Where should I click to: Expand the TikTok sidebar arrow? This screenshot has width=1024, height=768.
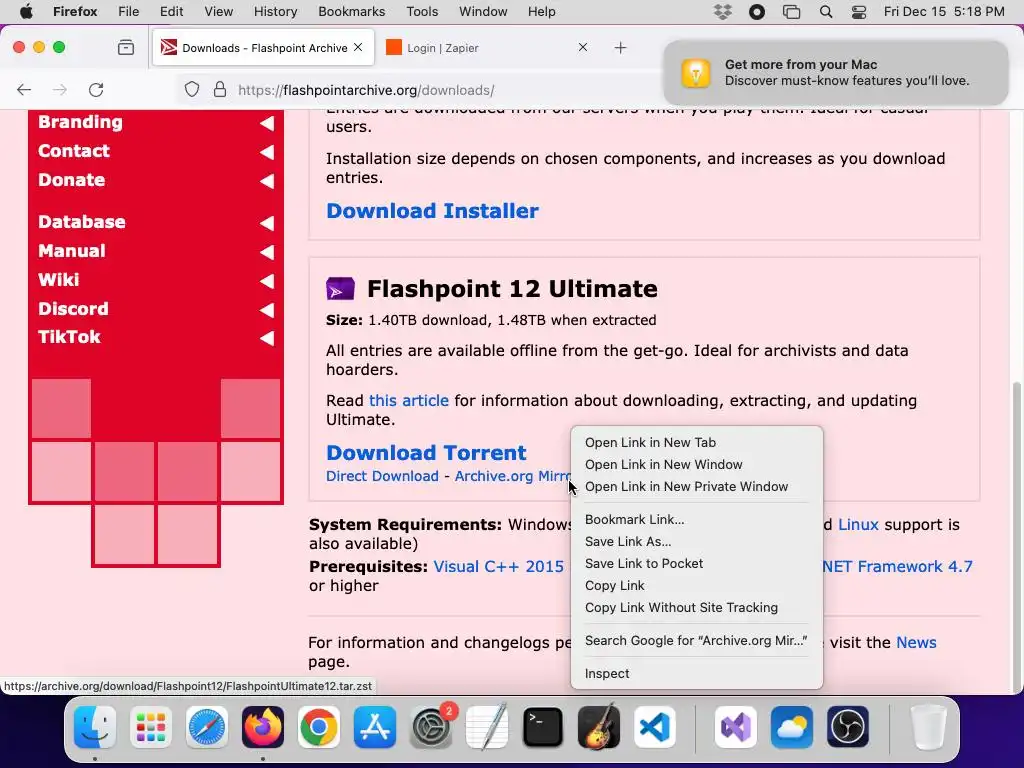tap(266, 338)
